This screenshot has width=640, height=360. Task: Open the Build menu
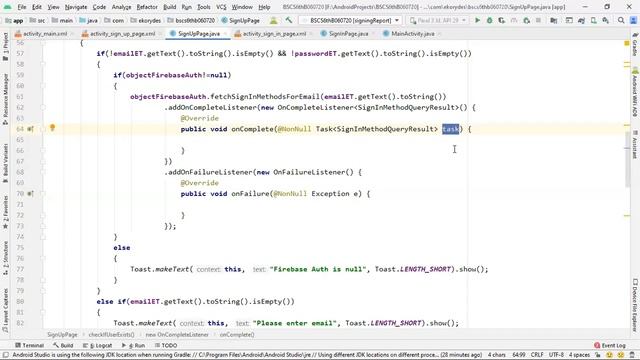(x=169, y=7)
